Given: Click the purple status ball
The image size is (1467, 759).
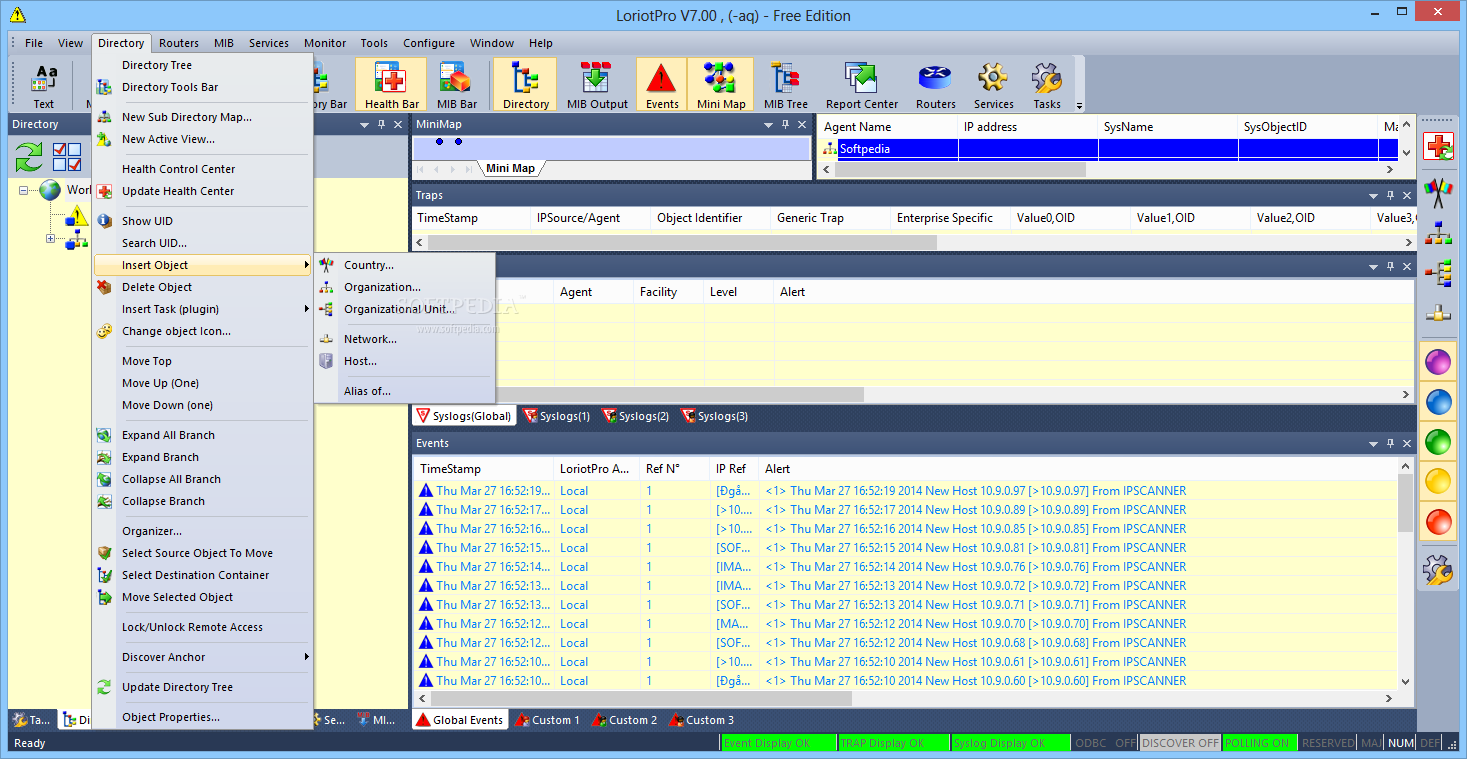Looking at the screenshot, I should (1438, 361).
